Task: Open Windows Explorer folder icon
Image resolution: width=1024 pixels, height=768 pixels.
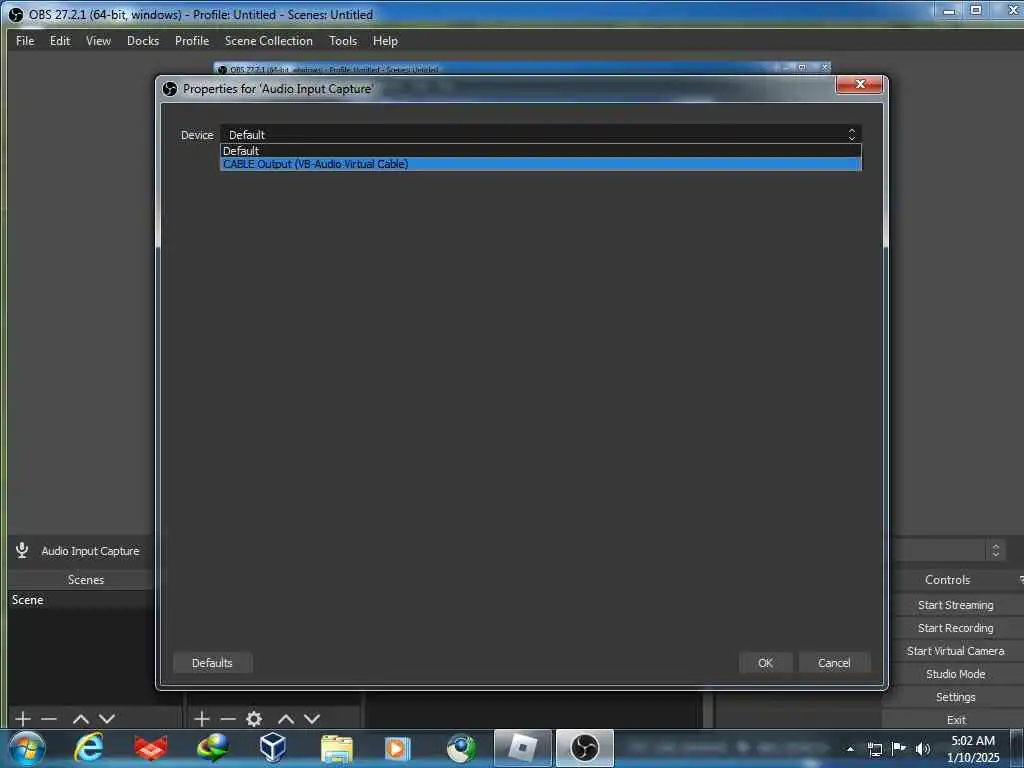Action: tap(337, 748)
